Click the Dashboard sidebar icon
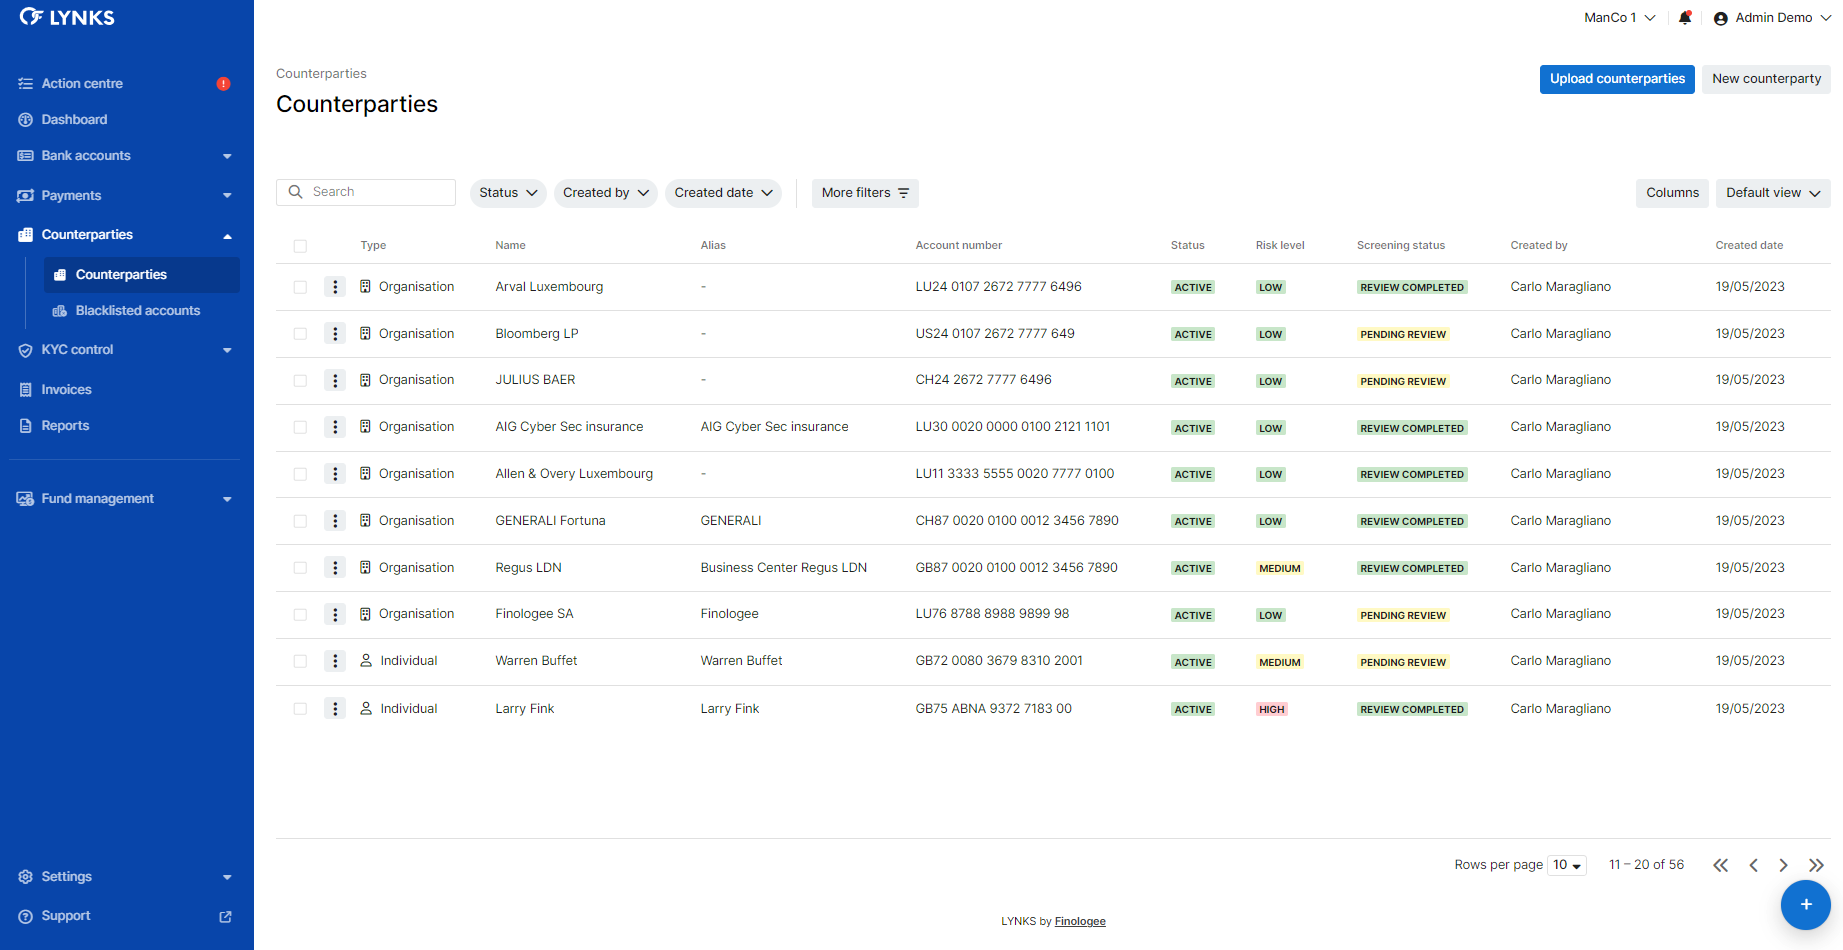This screenshot has height=950, width=1843. (x=26, y=120)
